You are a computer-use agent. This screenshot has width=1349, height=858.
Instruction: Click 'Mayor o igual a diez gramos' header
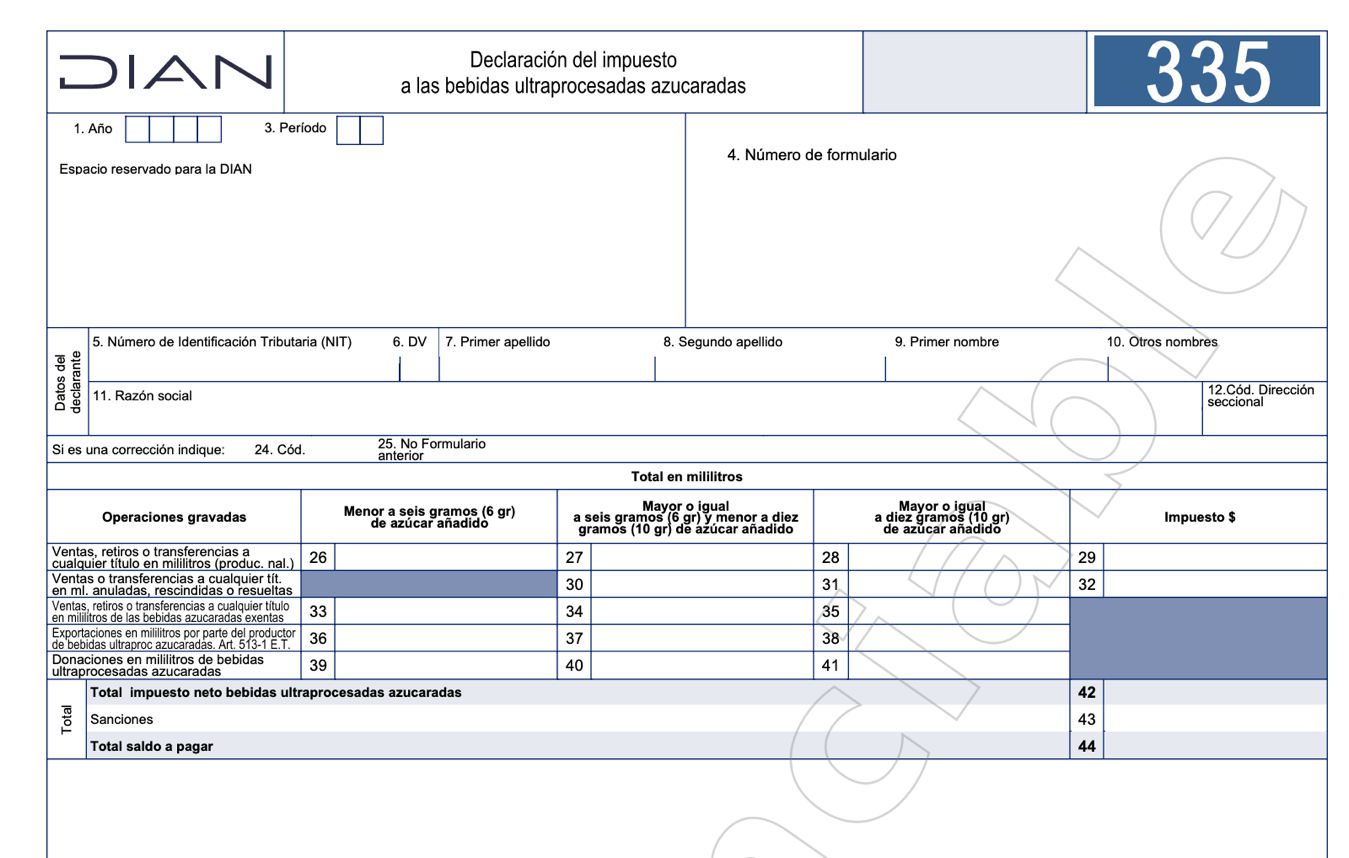(x=941, y=517)
